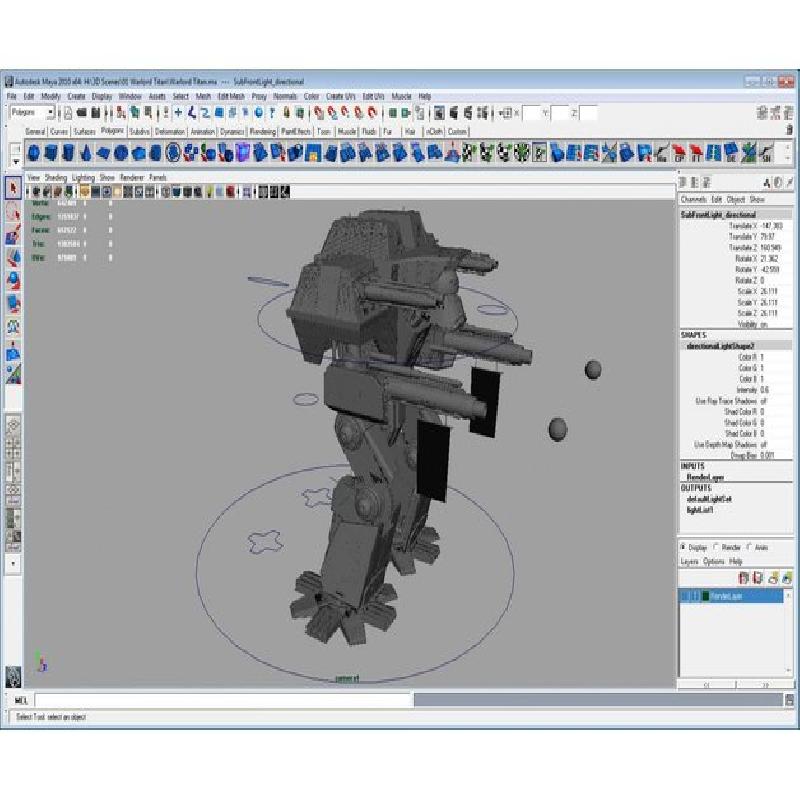The height and width of the screenshot is (800, 800).
Task: Click the MEL command line input field
Action: click(x=223, y=700)
